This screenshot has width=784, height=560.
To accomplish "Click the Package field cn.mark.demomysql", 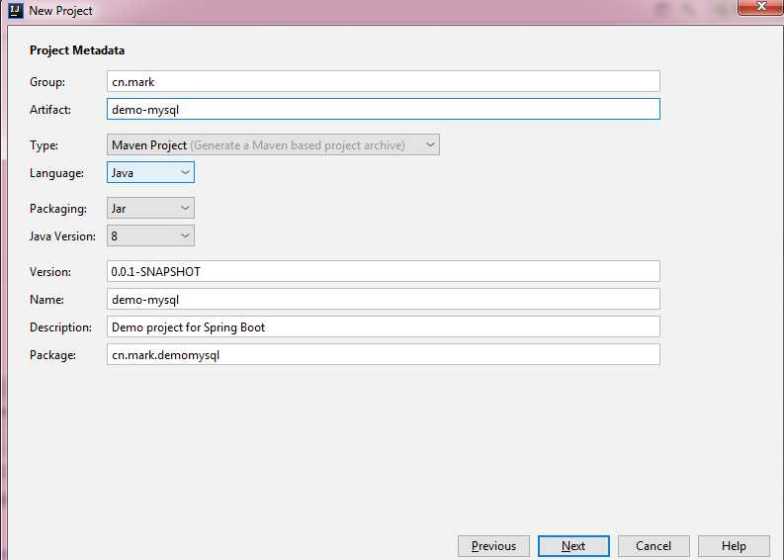I will click(383, 355).
